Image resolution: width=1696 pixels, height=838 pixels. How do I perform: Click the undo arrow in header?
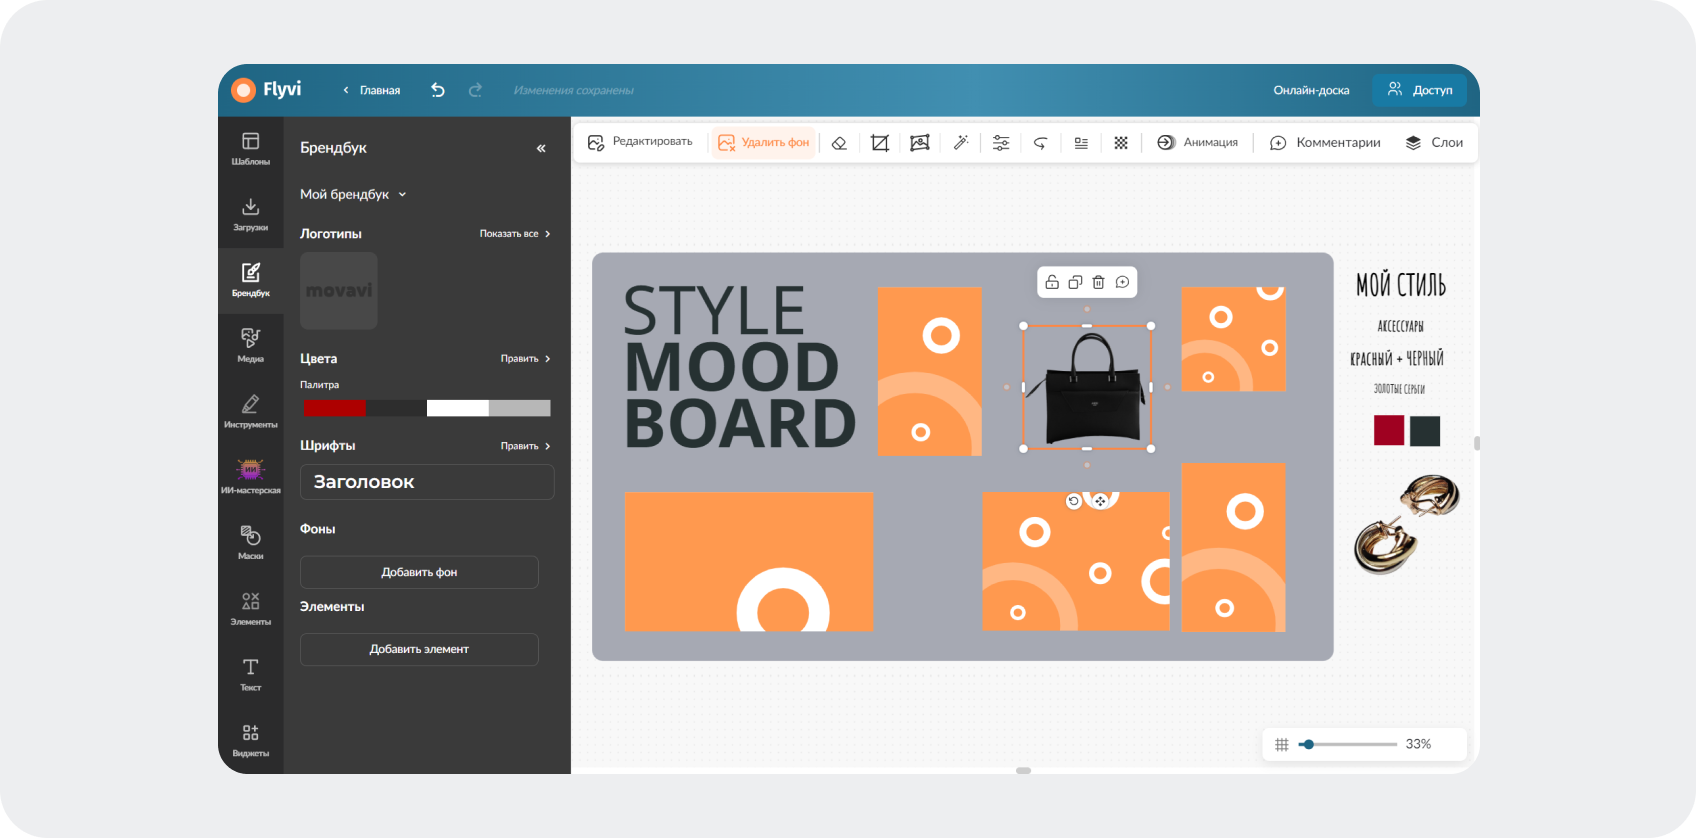(x=438, y=90)
